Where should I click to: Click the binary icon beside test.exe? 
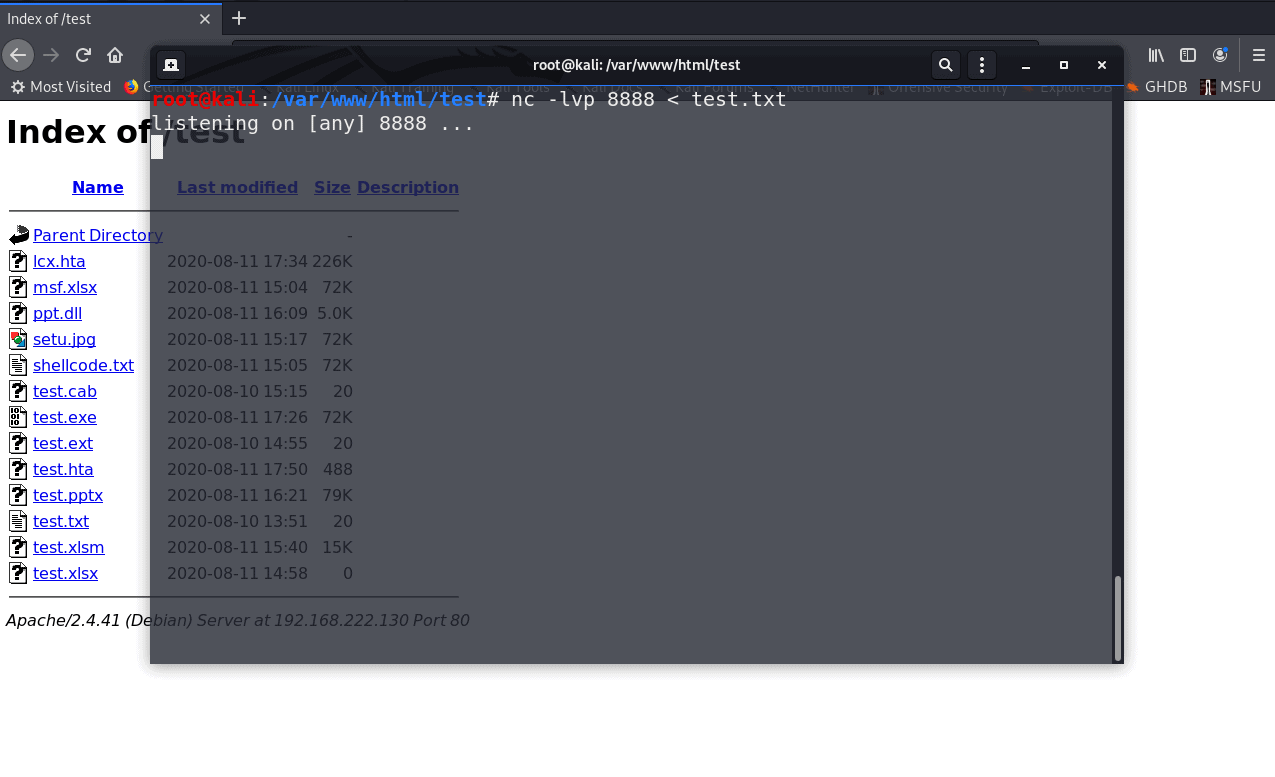tap(18, 417)
